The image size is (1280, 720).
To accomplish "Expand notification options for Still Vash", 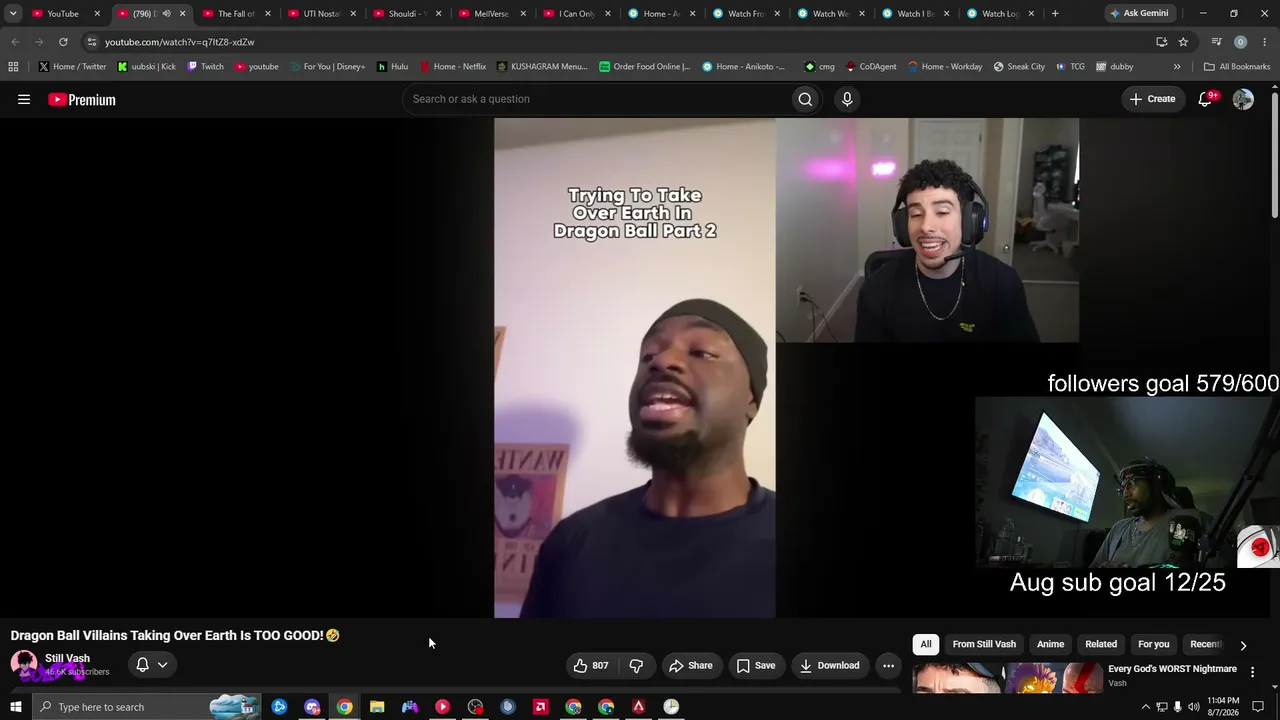I will (162, 665).
